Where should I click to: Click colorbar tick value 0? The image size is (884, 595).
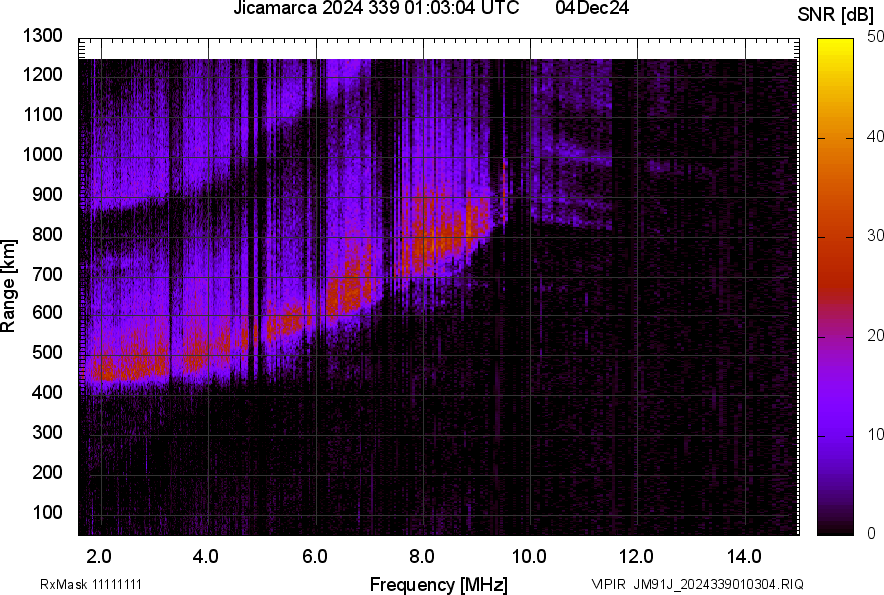click(x=872, y=533)
